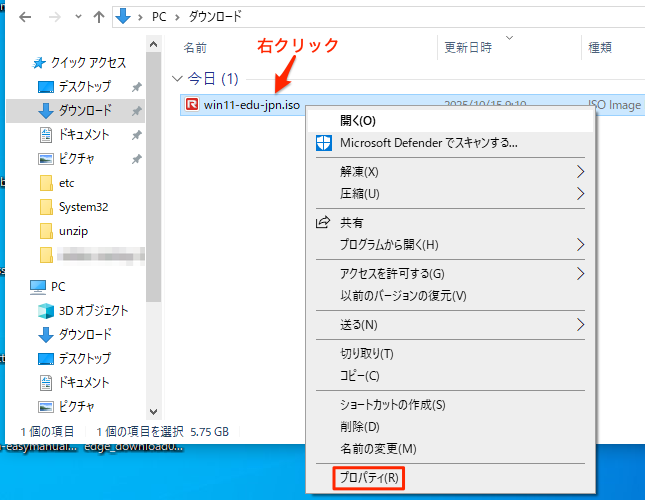Click the up arrow navigation button

(x=98, y=17)
